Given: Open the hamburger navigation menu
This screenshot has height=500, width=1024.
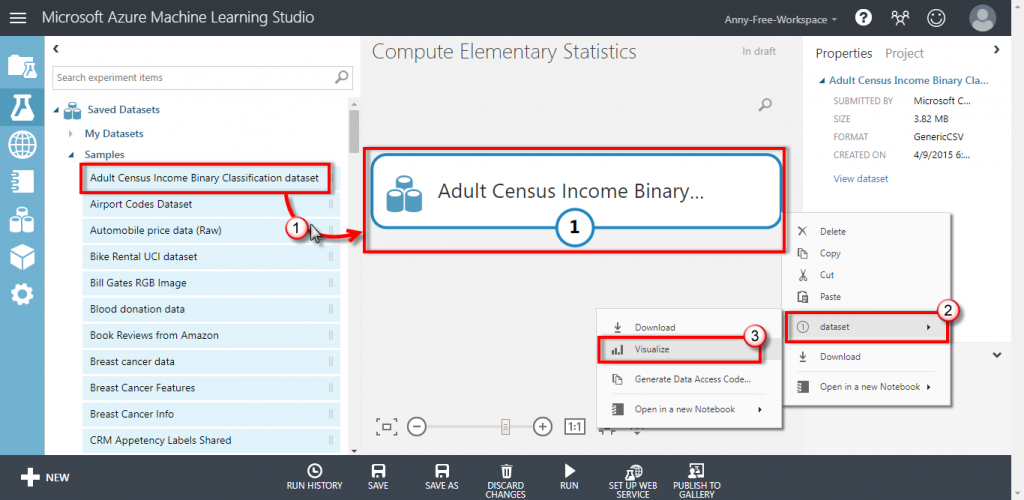Looking at the screenshot, I should (x=18, y=18).
